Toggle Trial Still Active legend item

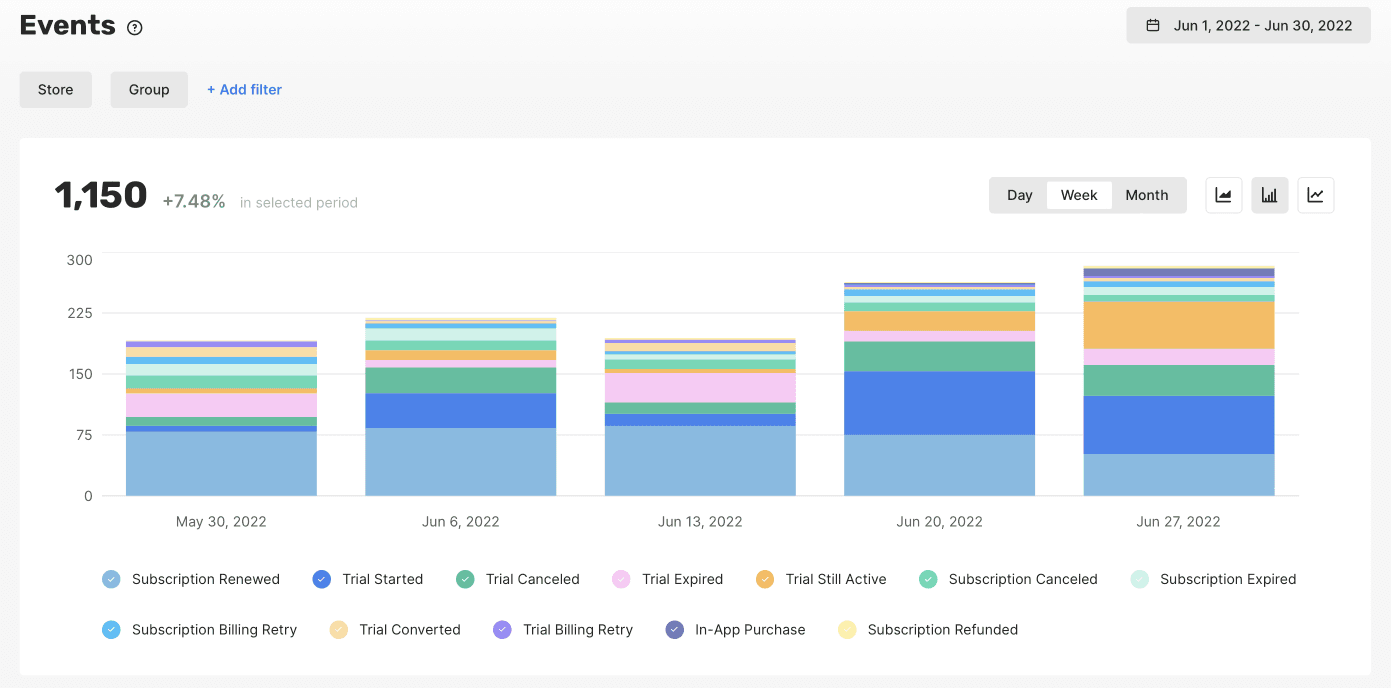coord(765,579)
